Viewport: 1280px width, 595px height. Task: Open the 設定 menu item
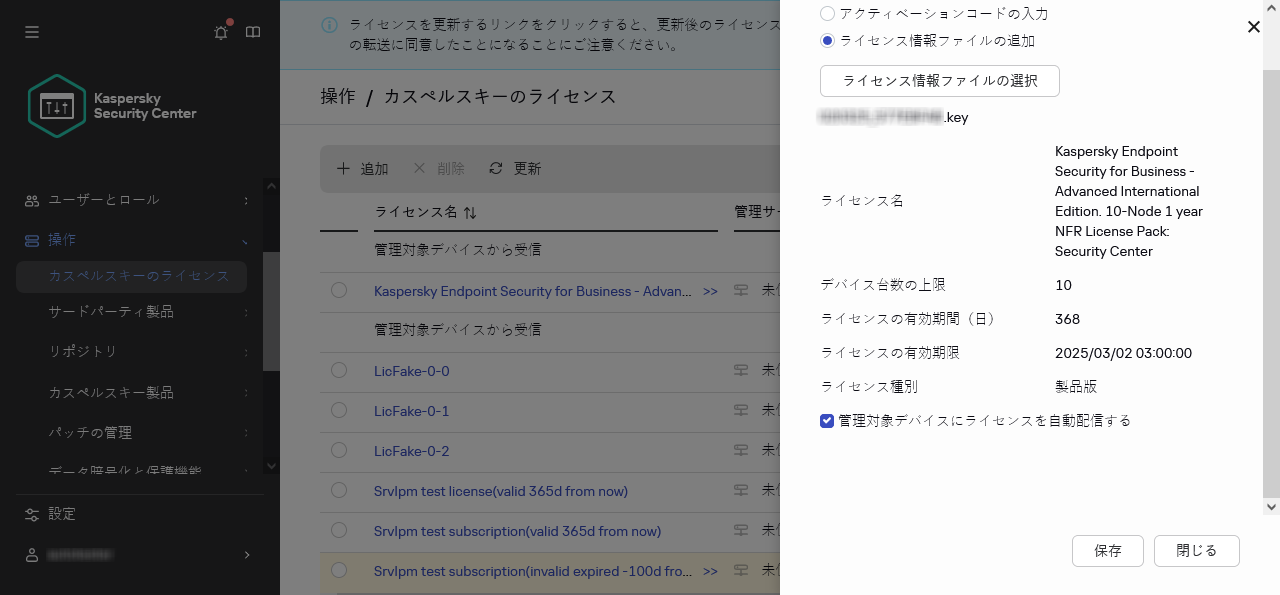[x=62, y=514]
